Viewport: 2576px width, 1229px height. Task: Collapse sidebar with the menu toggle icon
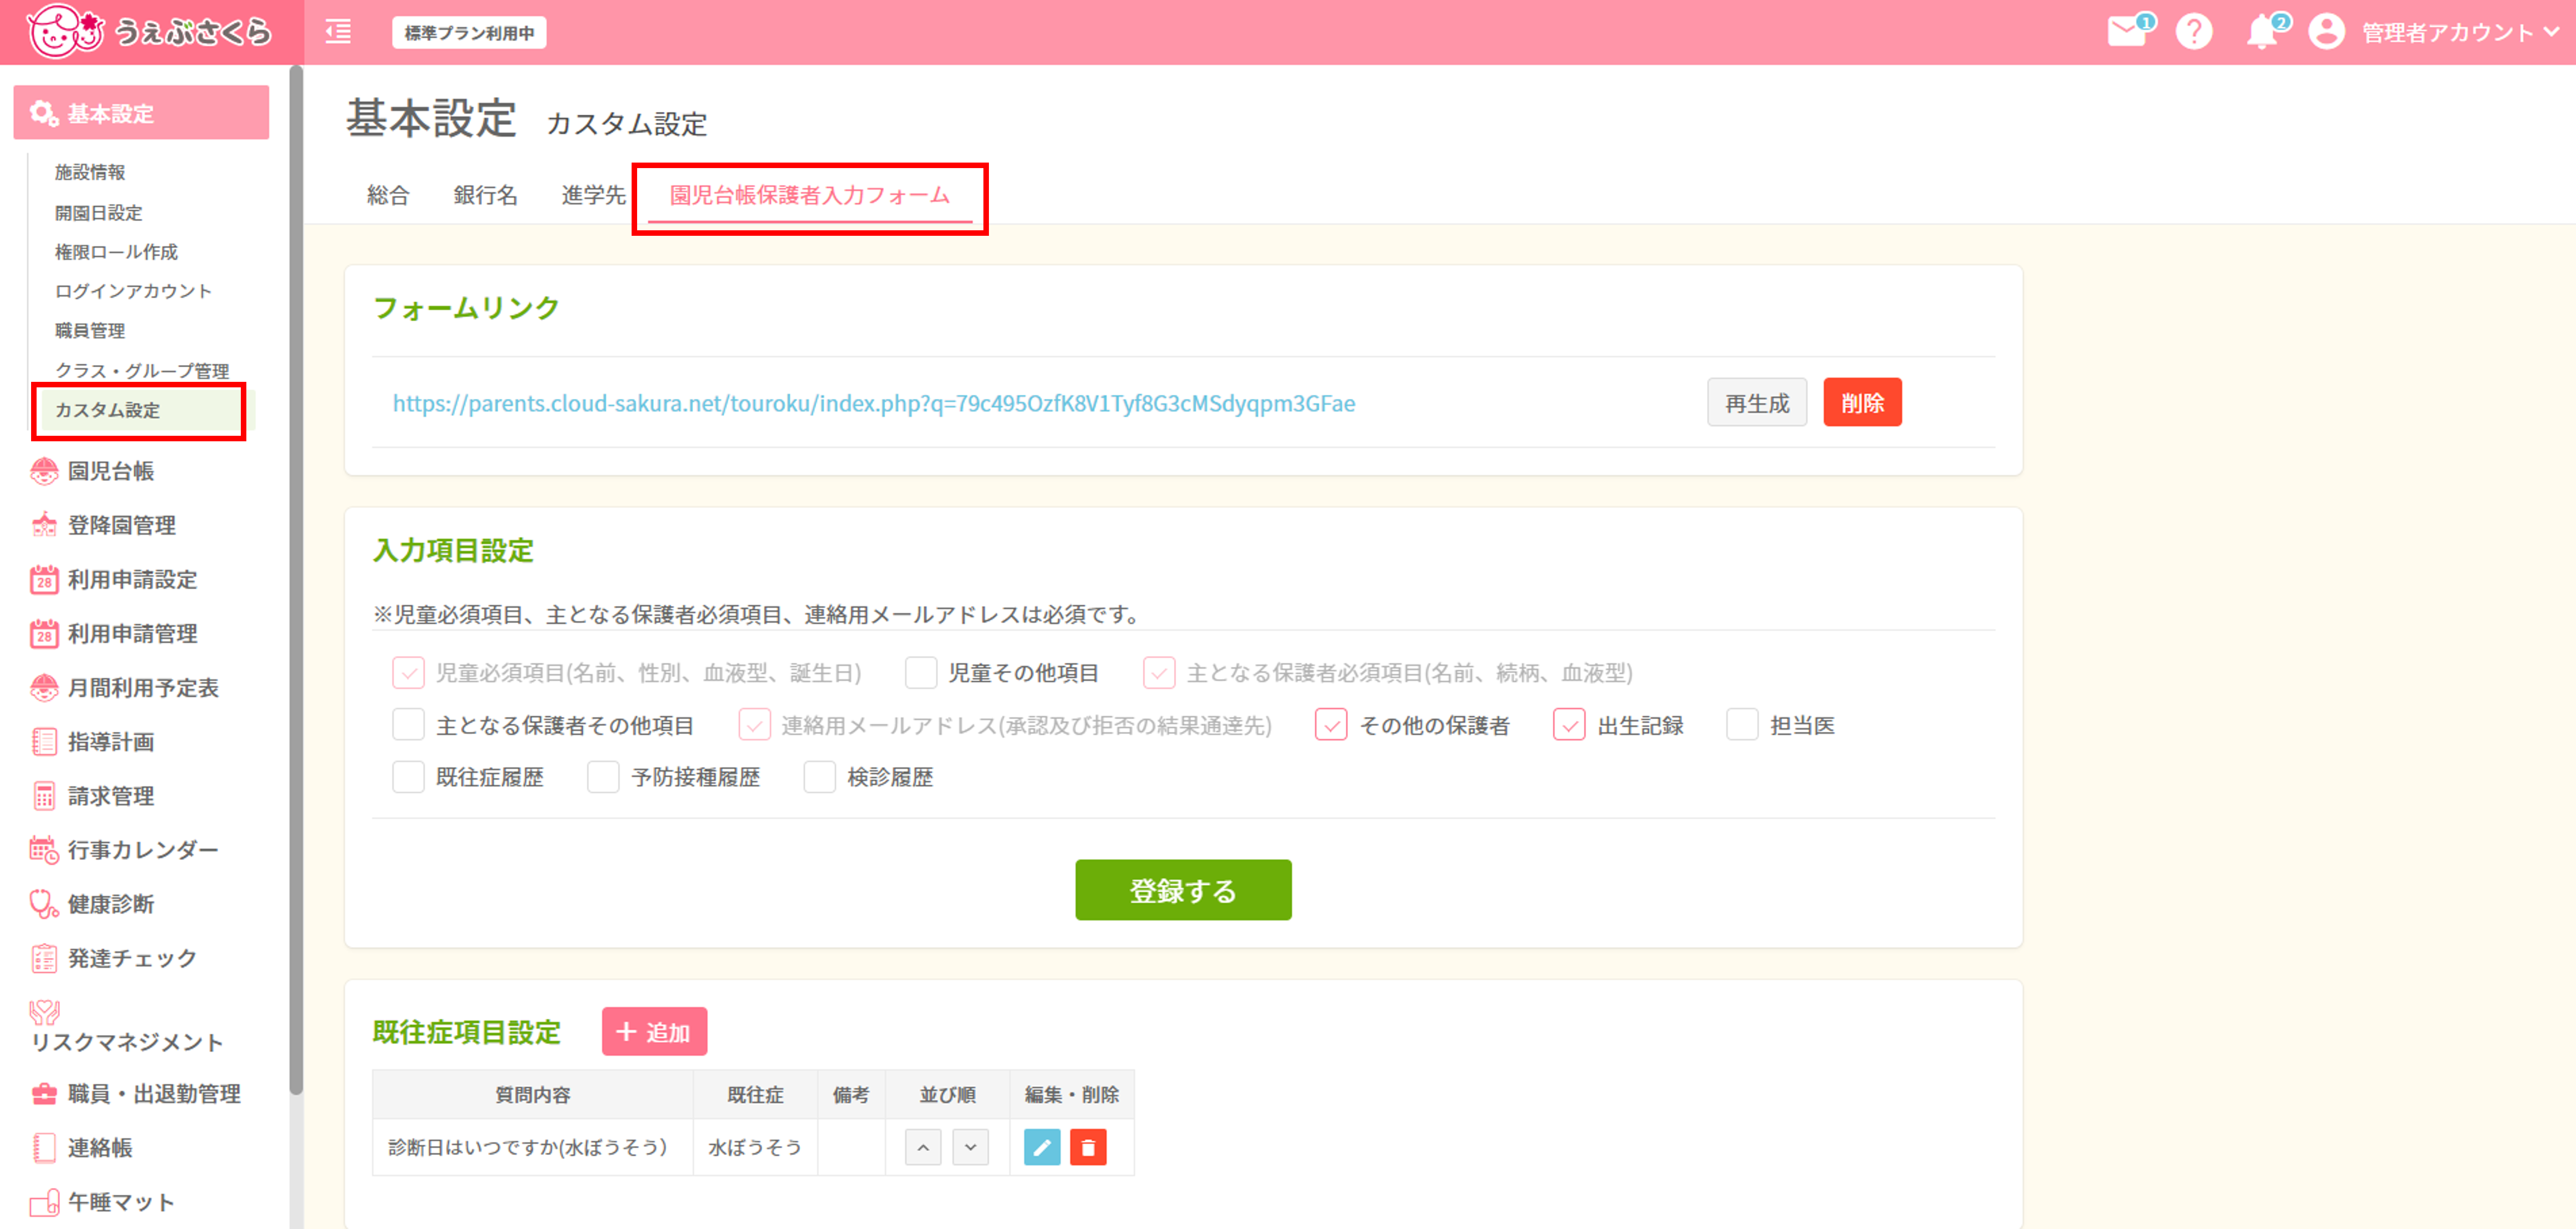pos(339,32)
